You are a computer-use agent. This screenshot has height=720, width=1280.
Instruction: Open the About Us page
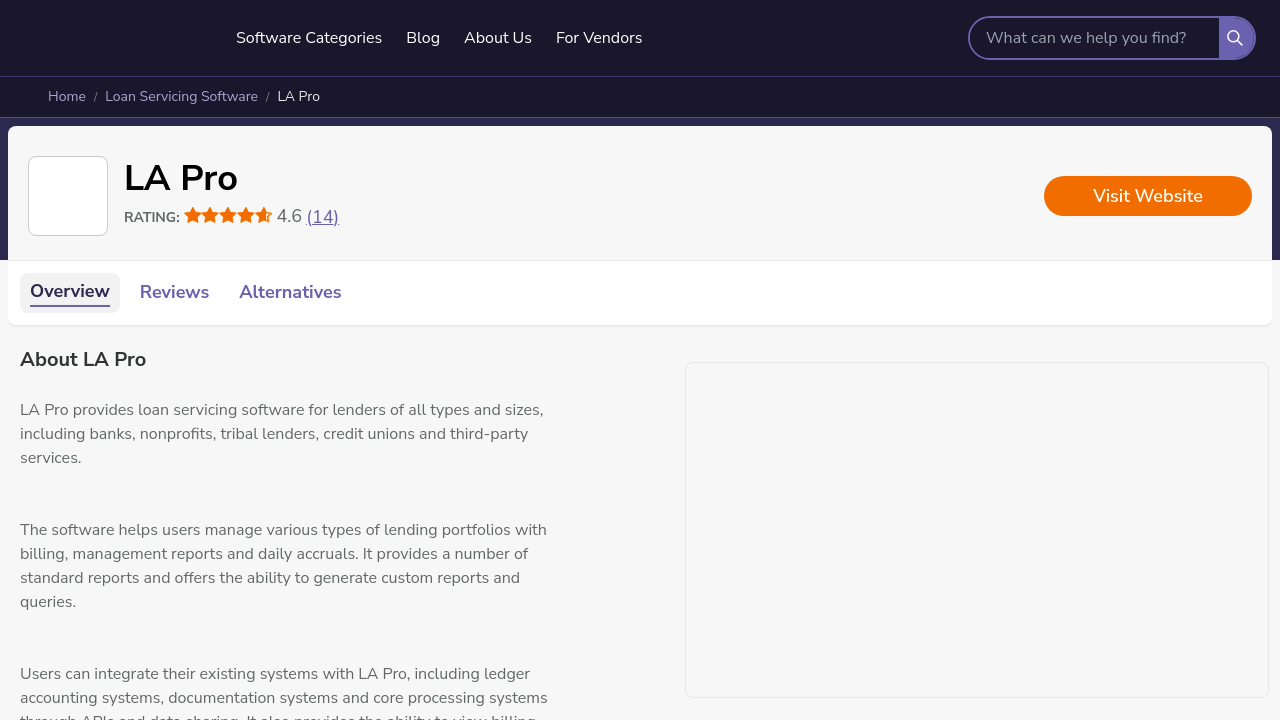pyautogui.click(x=498, y=38)
